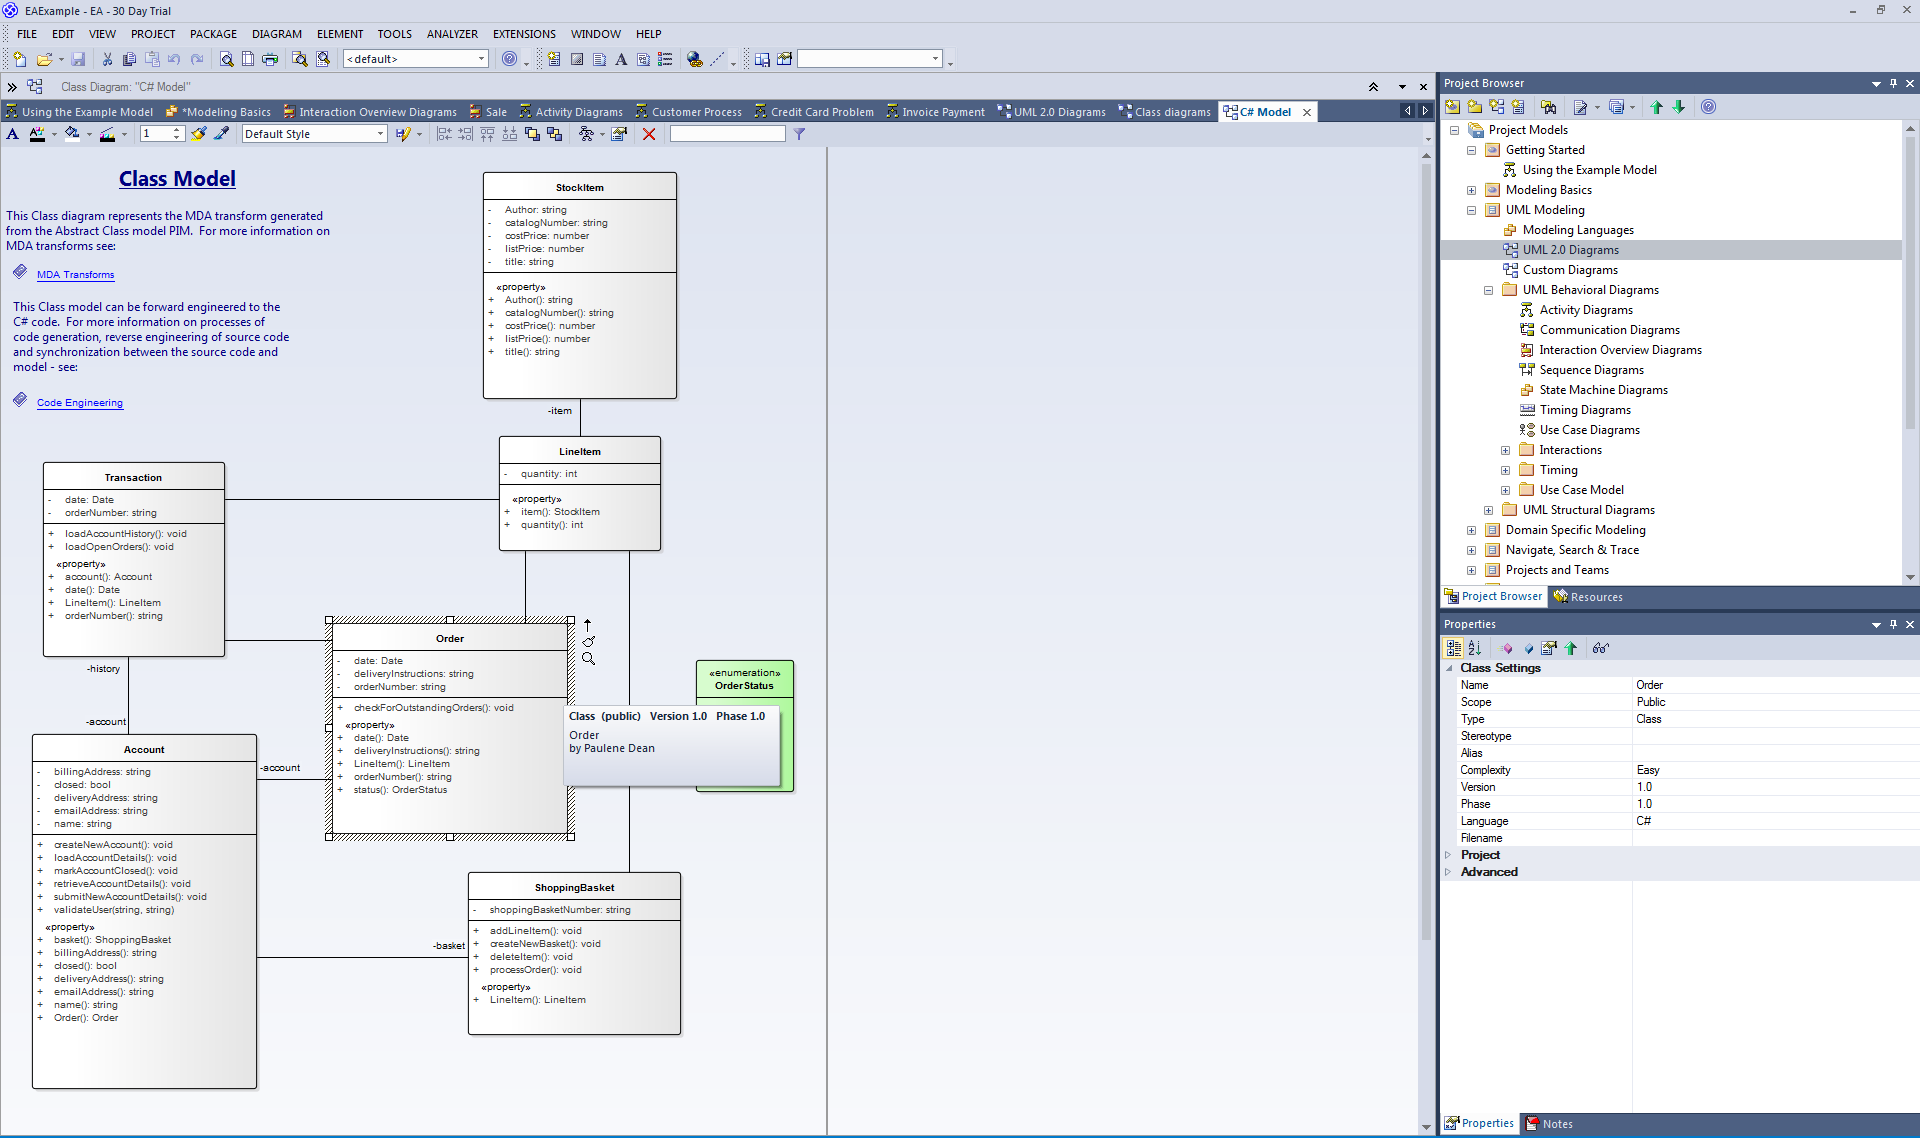Open the empty combo box in the main toolbar
Screen dimensions: 1920x1138
[935, 59]
